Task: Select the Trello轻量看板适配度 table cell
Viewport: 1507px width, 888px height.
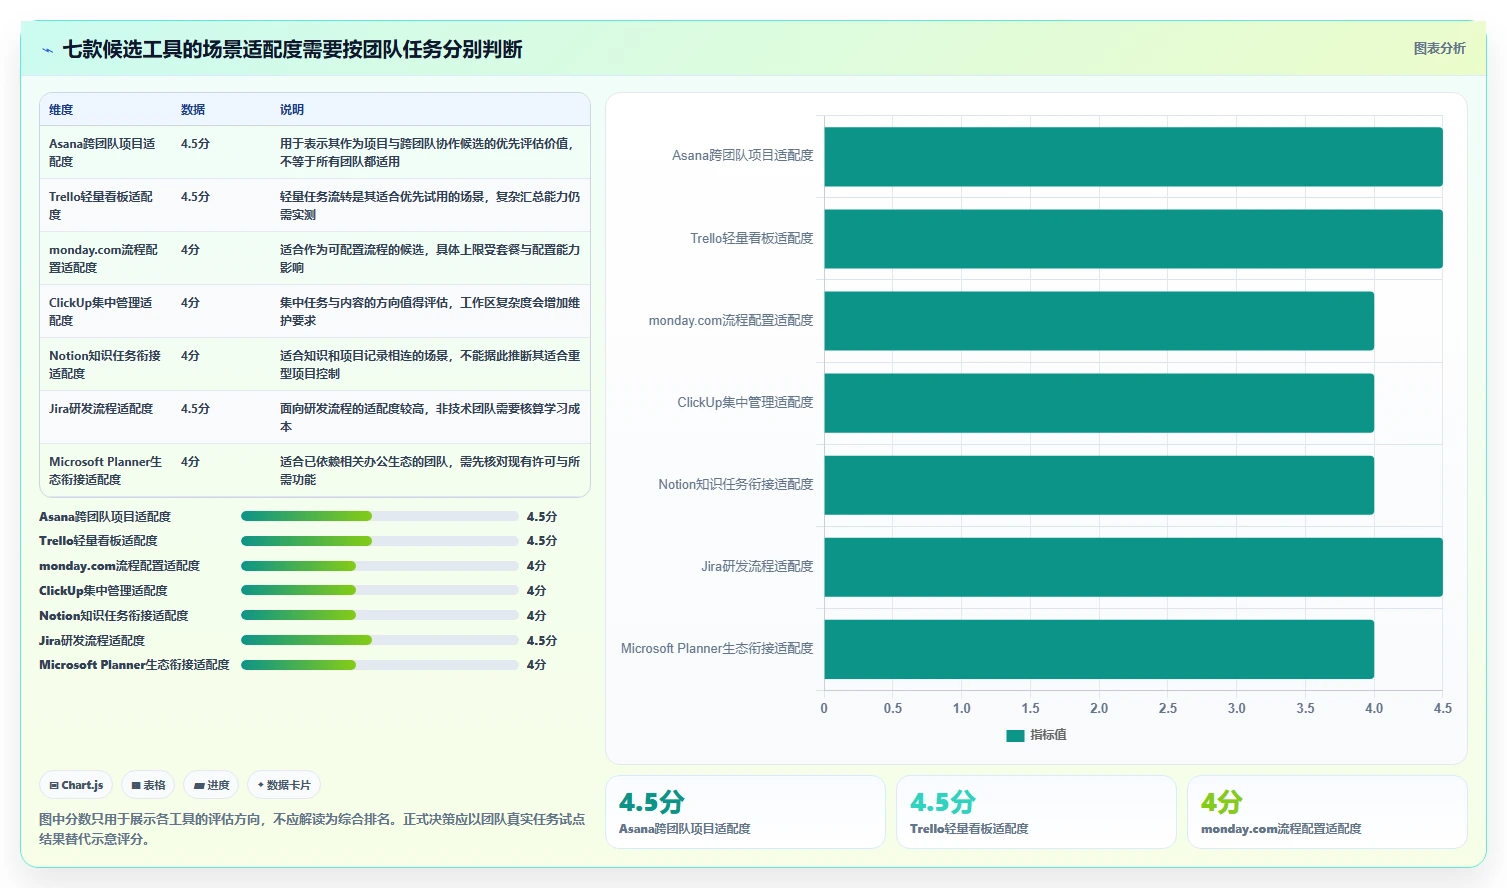Action: pos(104,205)
